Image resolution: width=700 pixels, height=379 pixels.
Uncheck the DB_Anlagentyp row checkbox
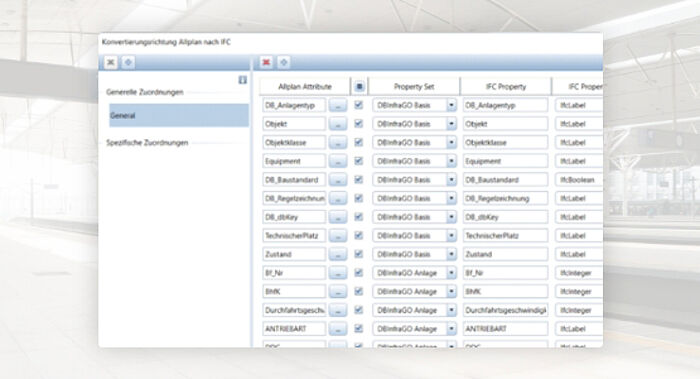[358, 105]
